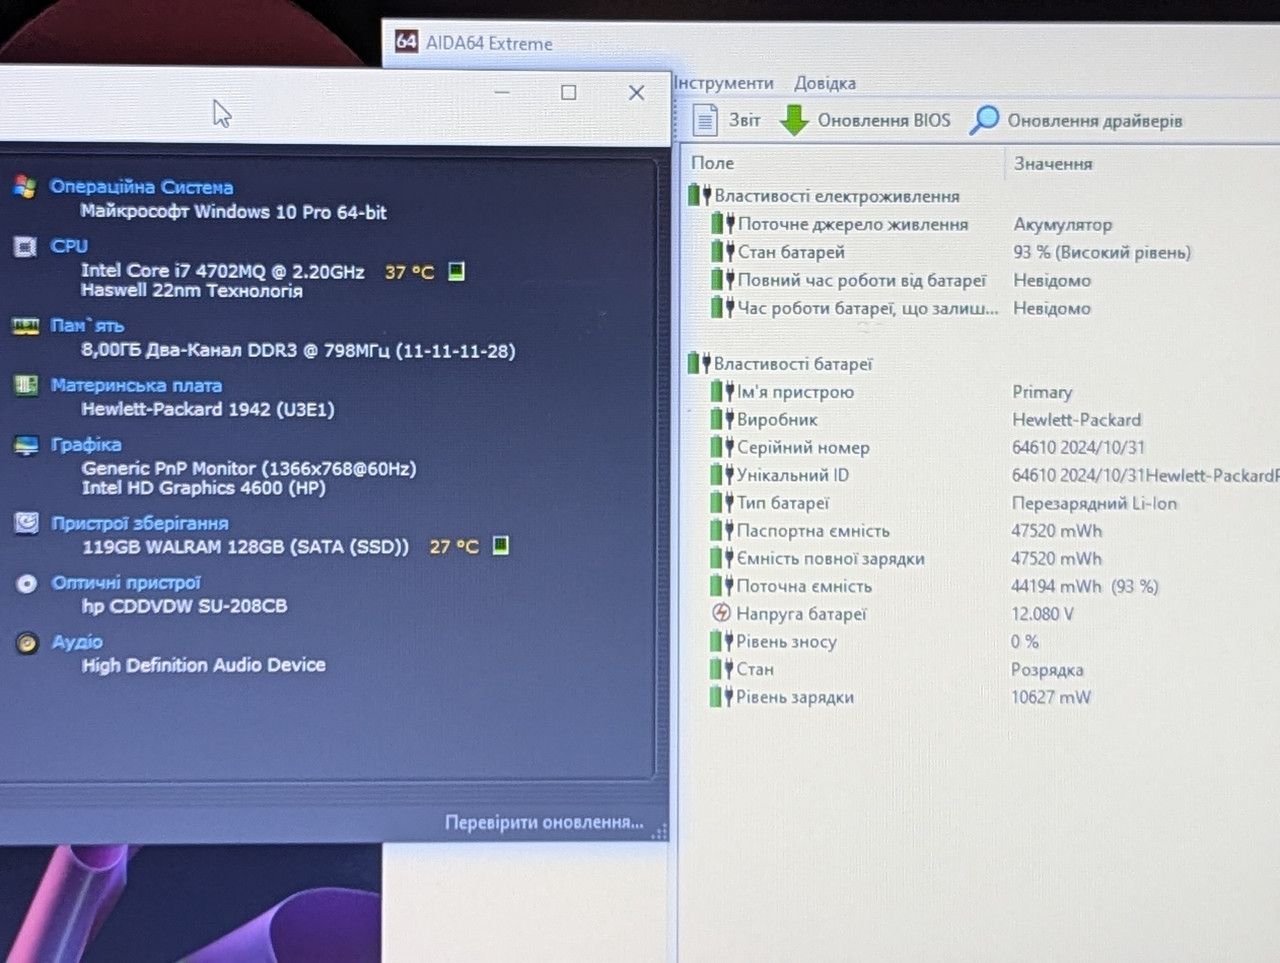
Task: Open the Звіт report toolbar button
Action: click(x=727, y=120)
